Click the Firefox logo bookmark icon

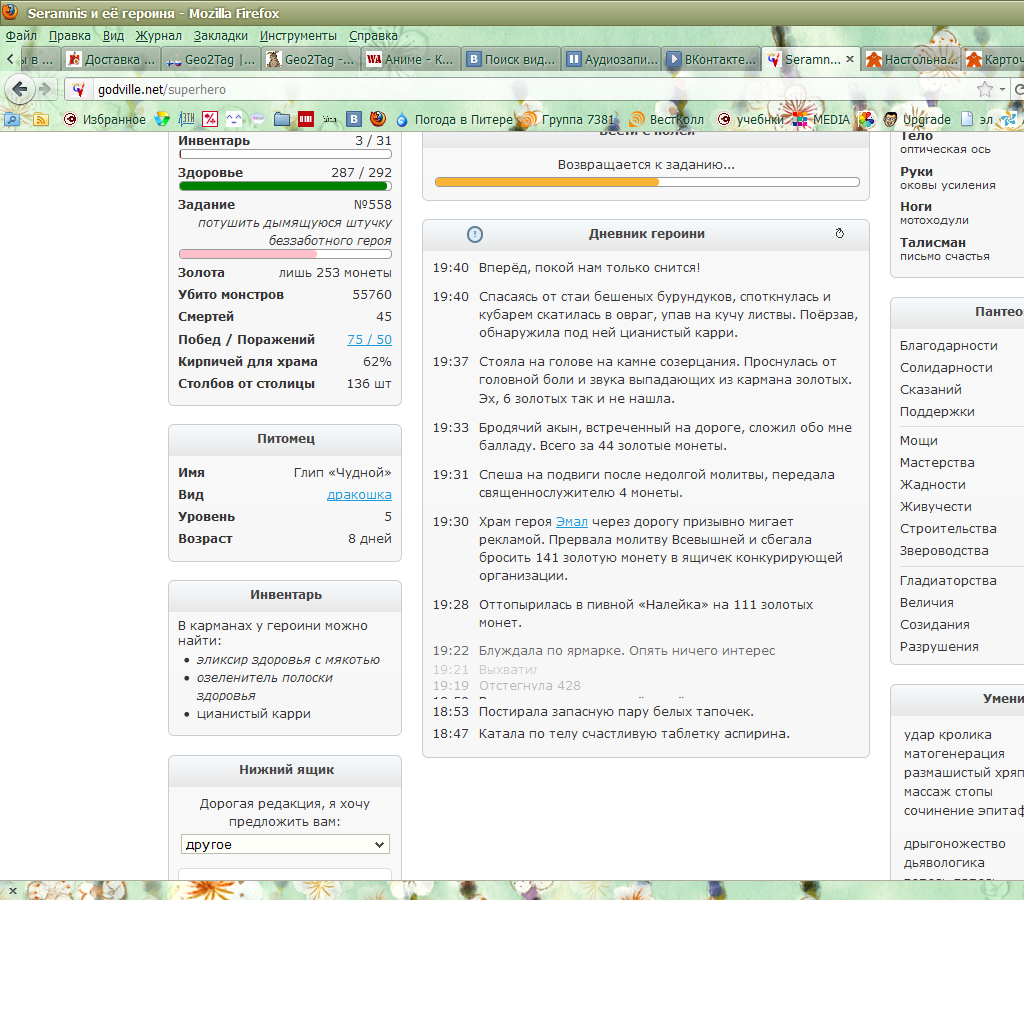tap(377, 119)
